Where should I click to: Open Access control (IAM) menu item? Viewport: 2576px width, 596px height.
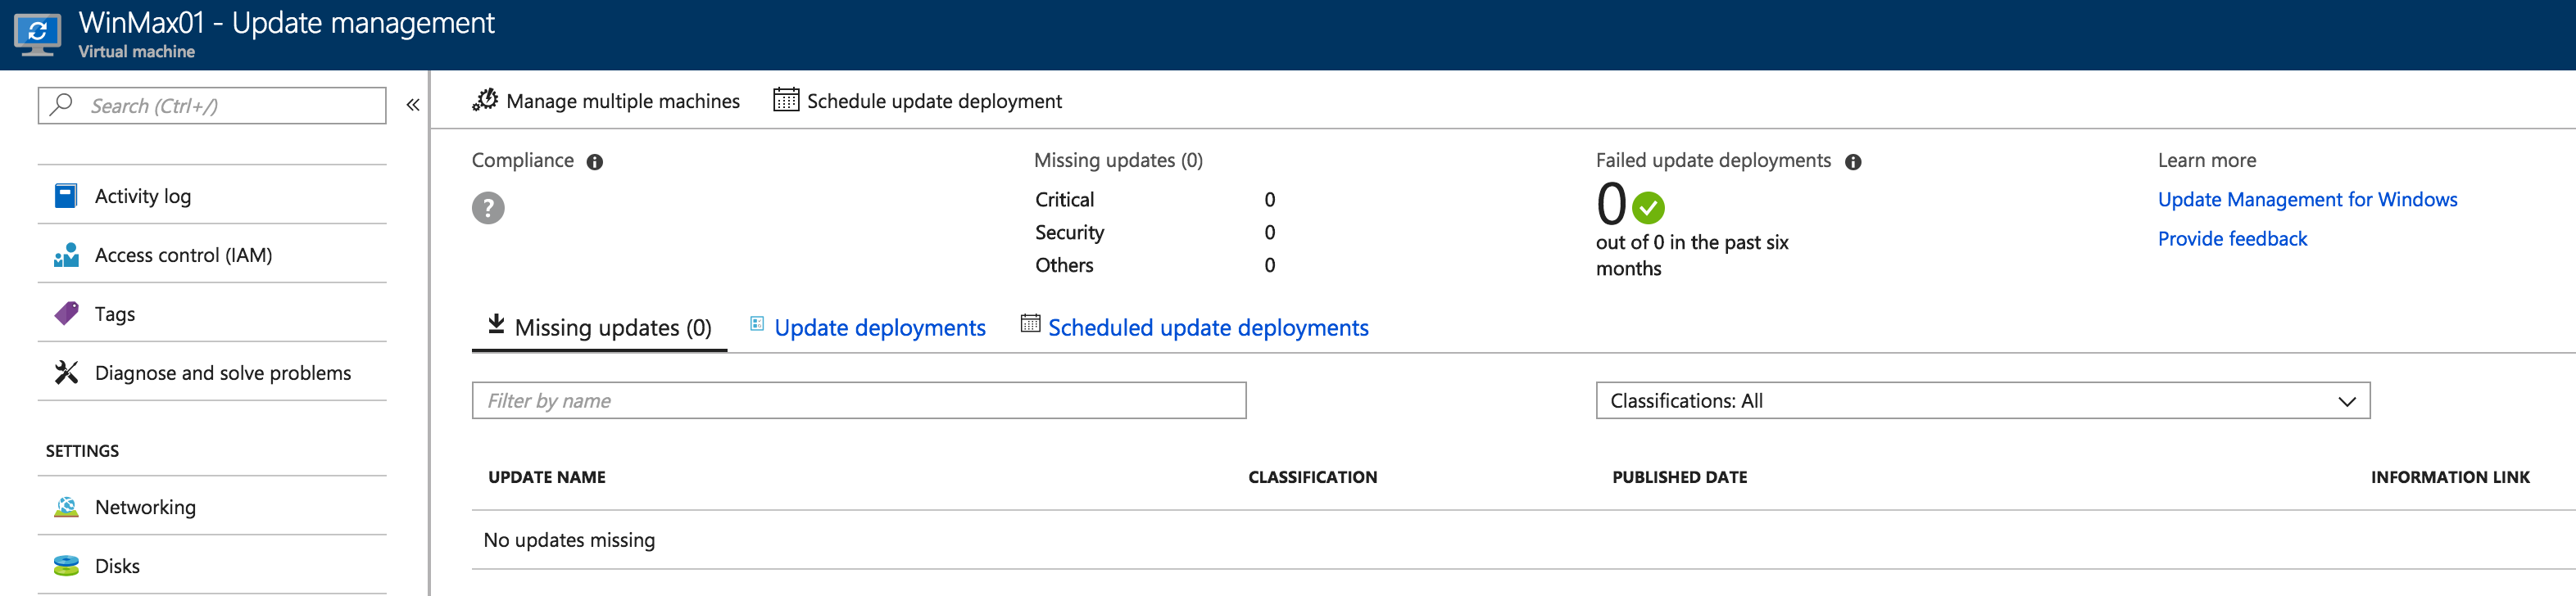tap(212, 255)
